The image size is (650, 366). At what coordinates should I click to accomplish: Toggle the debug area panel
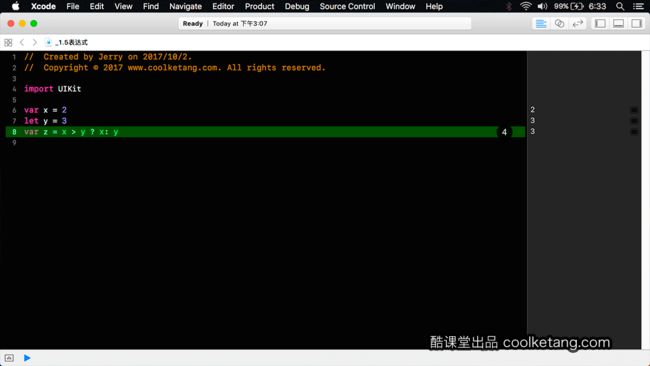pos(618,24)
